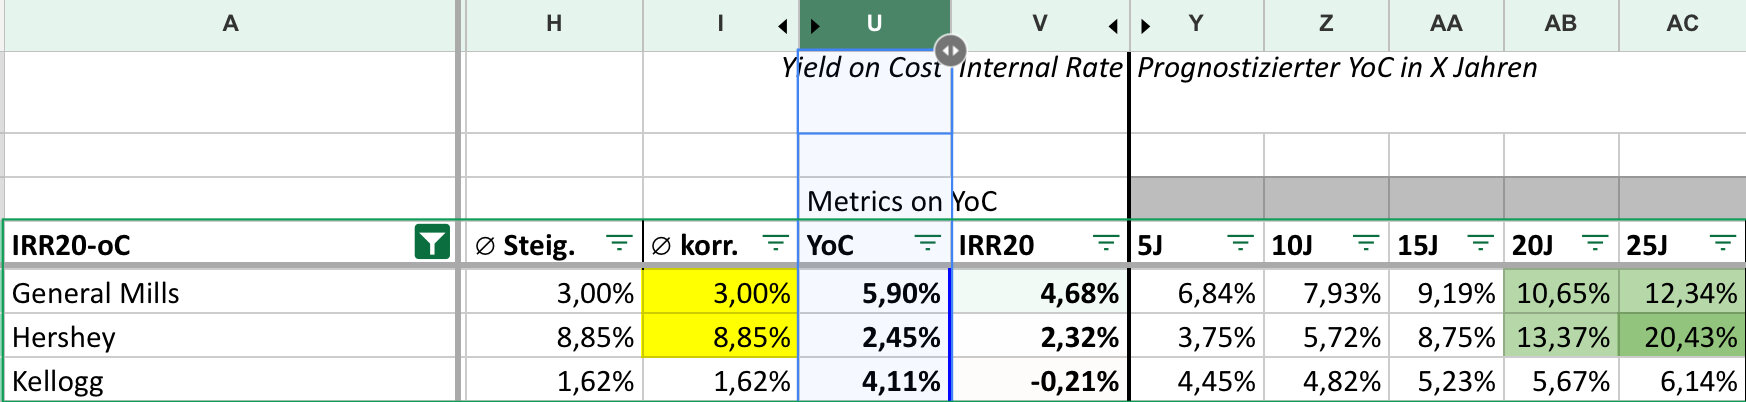The image size is (1746, 402).
Task: Open the 10J filter menu
Action: [1365, 243]
